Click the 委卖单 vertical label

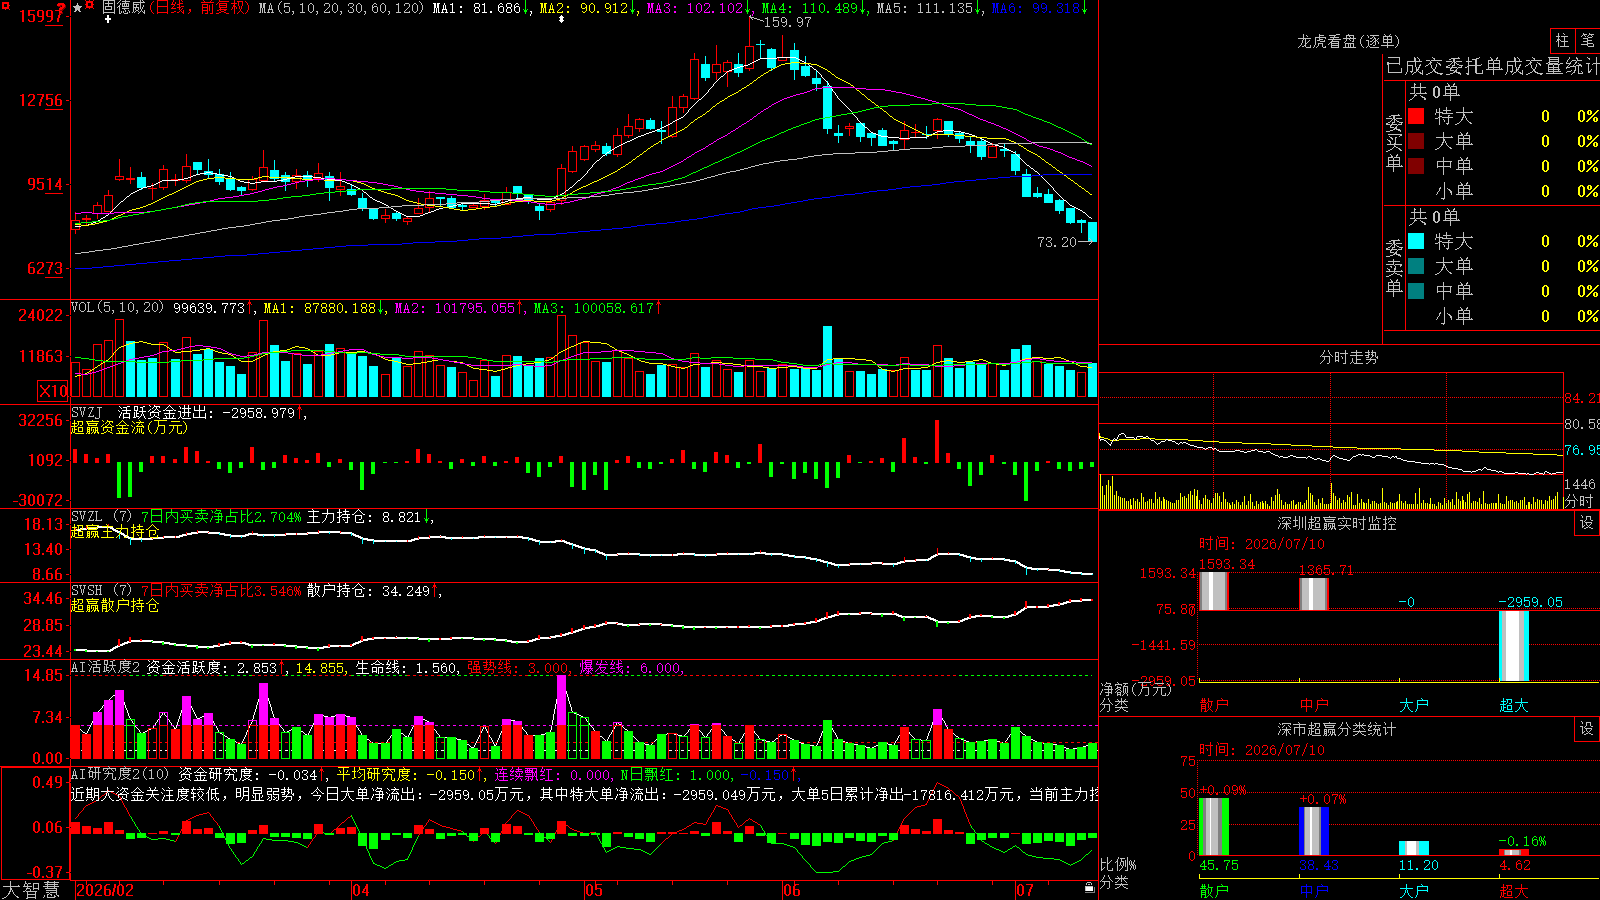coord(1394,268)
